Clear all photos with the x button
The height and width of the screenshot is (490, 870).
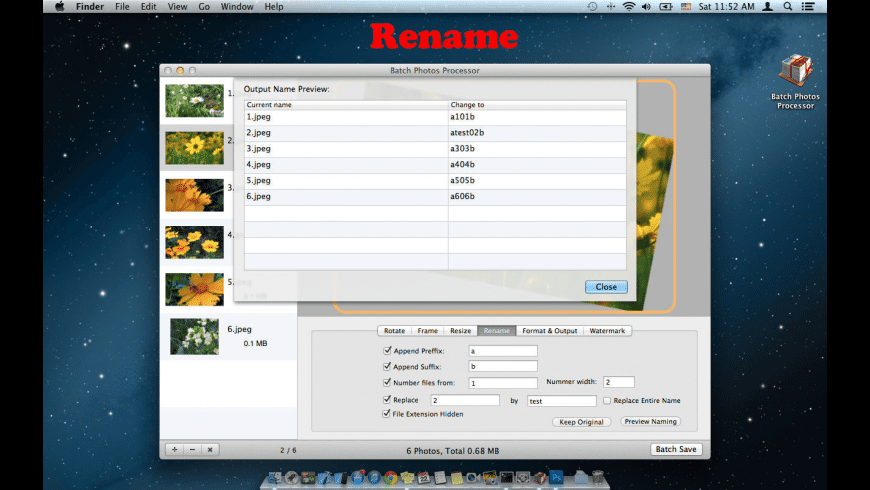pos(210,449)
